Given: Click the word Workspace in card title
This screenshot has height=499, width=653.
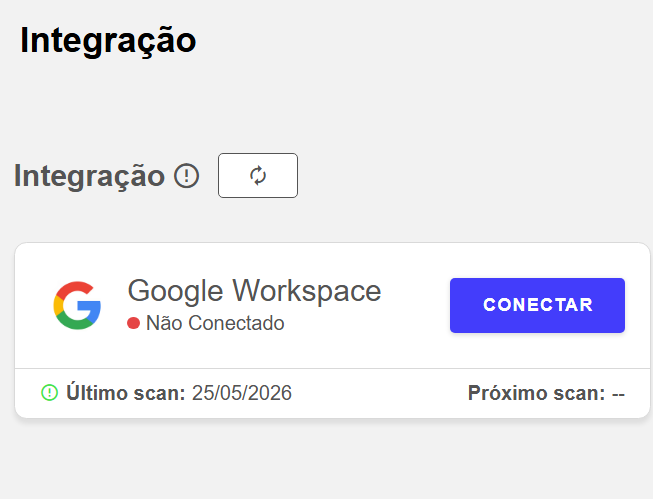Looking at the screenshot, I should (x=307, y=291).
